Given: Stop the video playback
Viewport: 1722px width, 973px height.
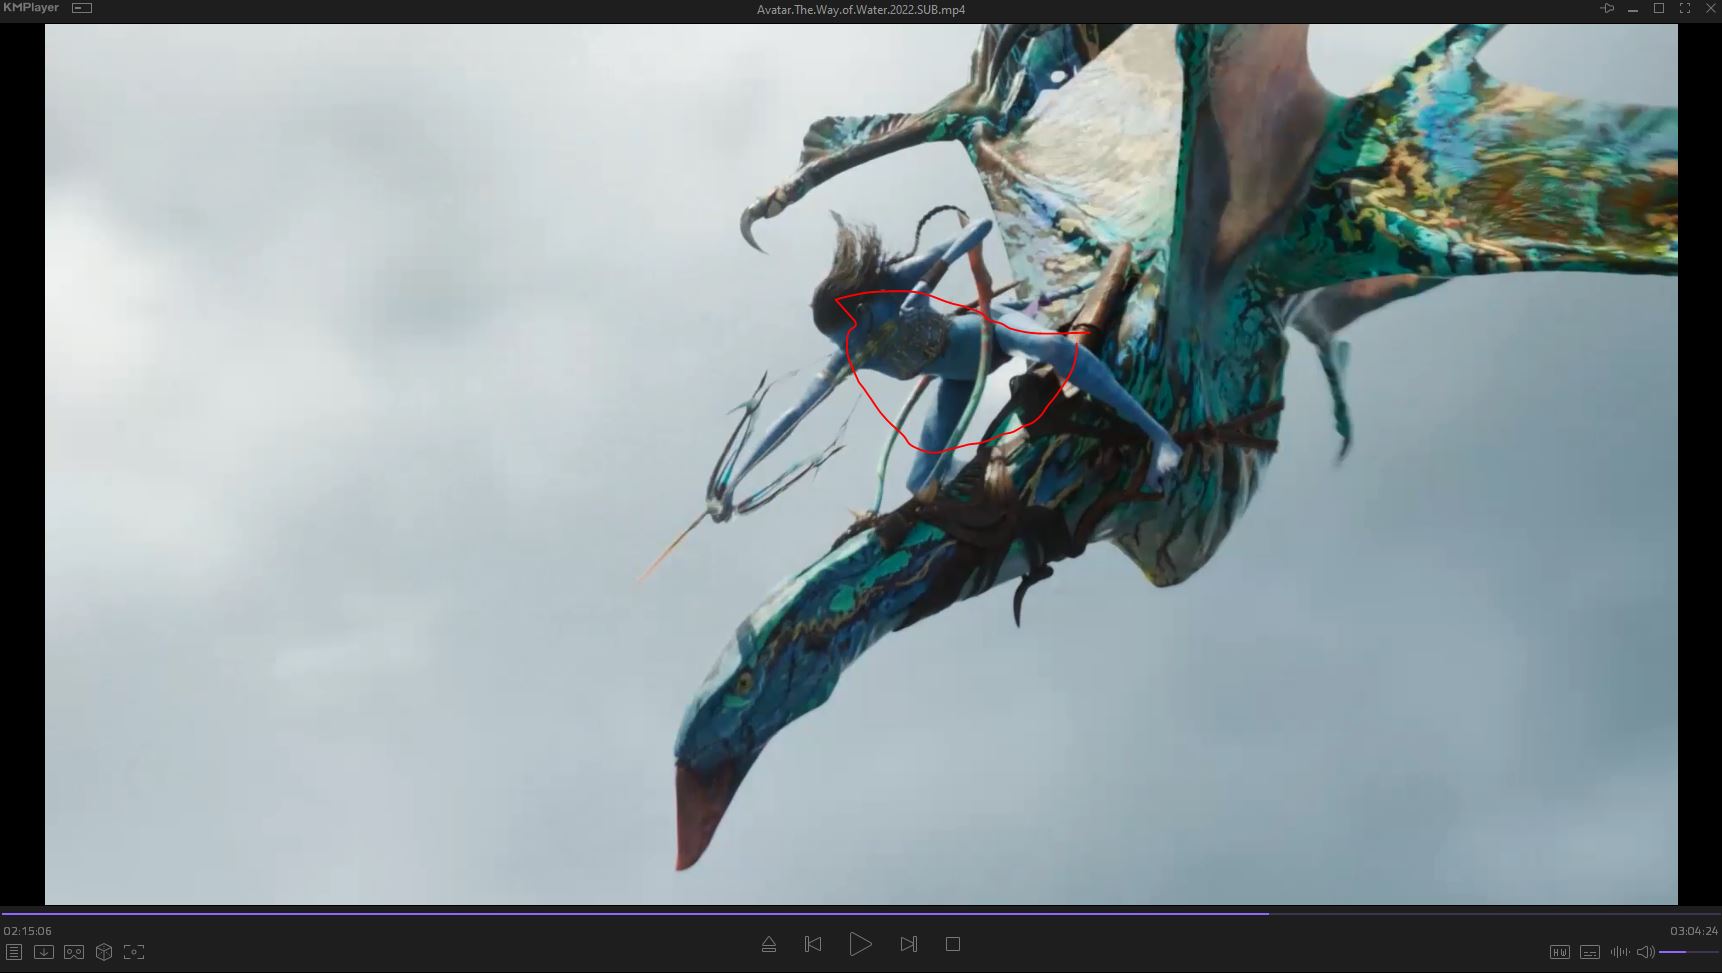Looking at the screenshot, I should tap(953, 944).
